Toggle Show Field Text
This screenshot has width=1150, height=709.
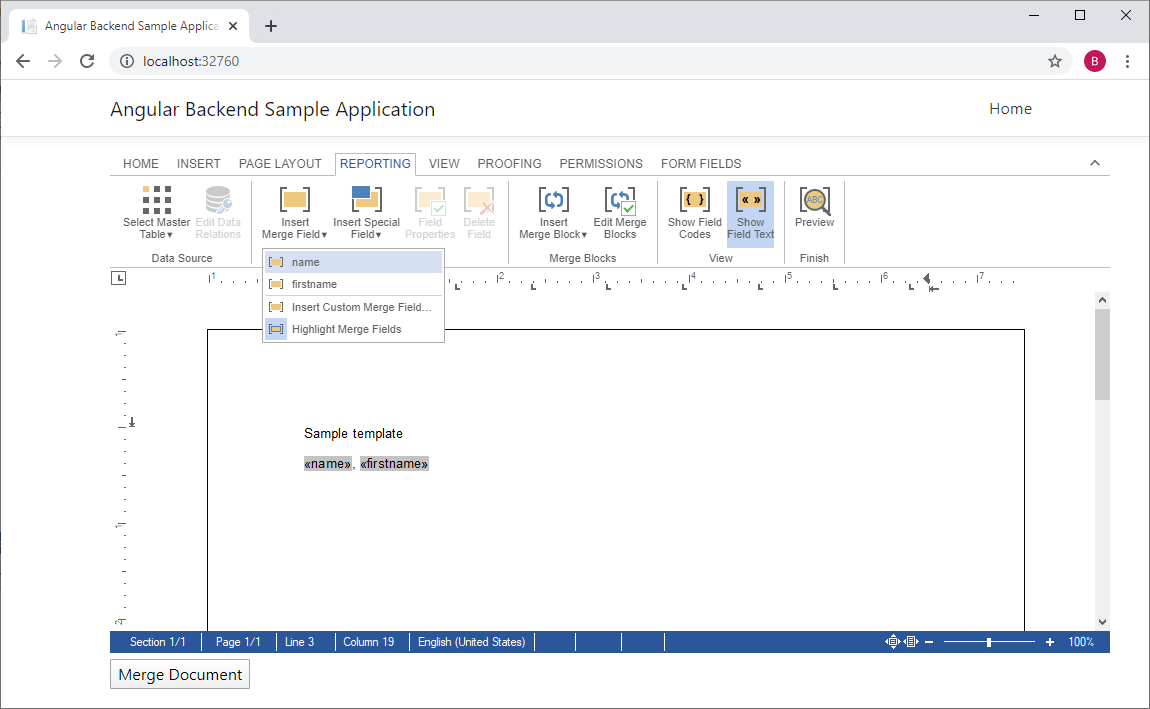tap(750, 213)
